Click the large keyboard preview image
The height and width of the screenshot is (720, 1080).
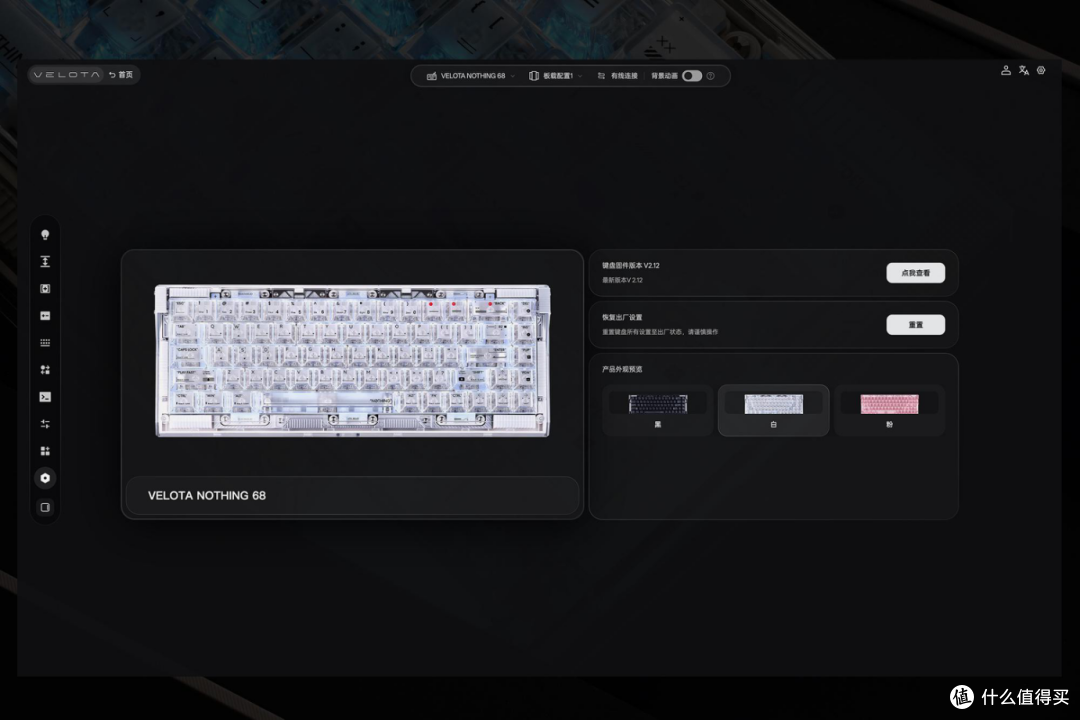coord(353,360)
